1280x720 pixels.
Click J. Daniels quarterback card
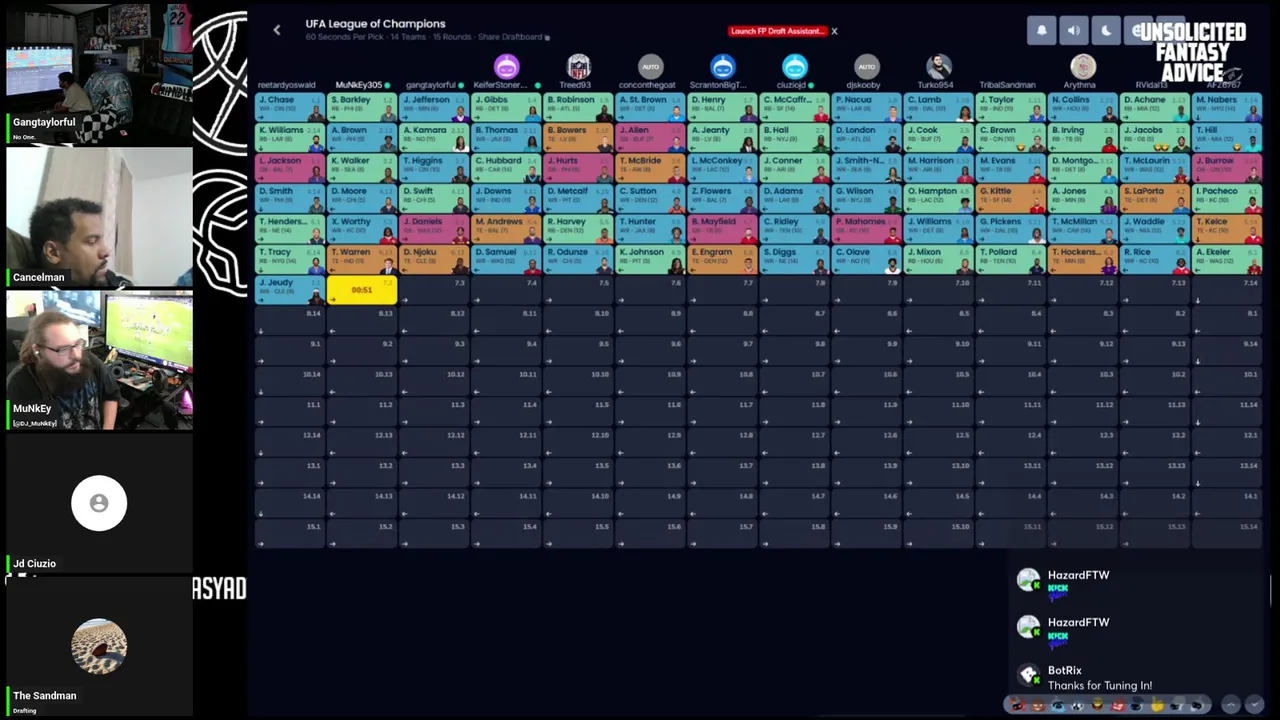(434, 228)
